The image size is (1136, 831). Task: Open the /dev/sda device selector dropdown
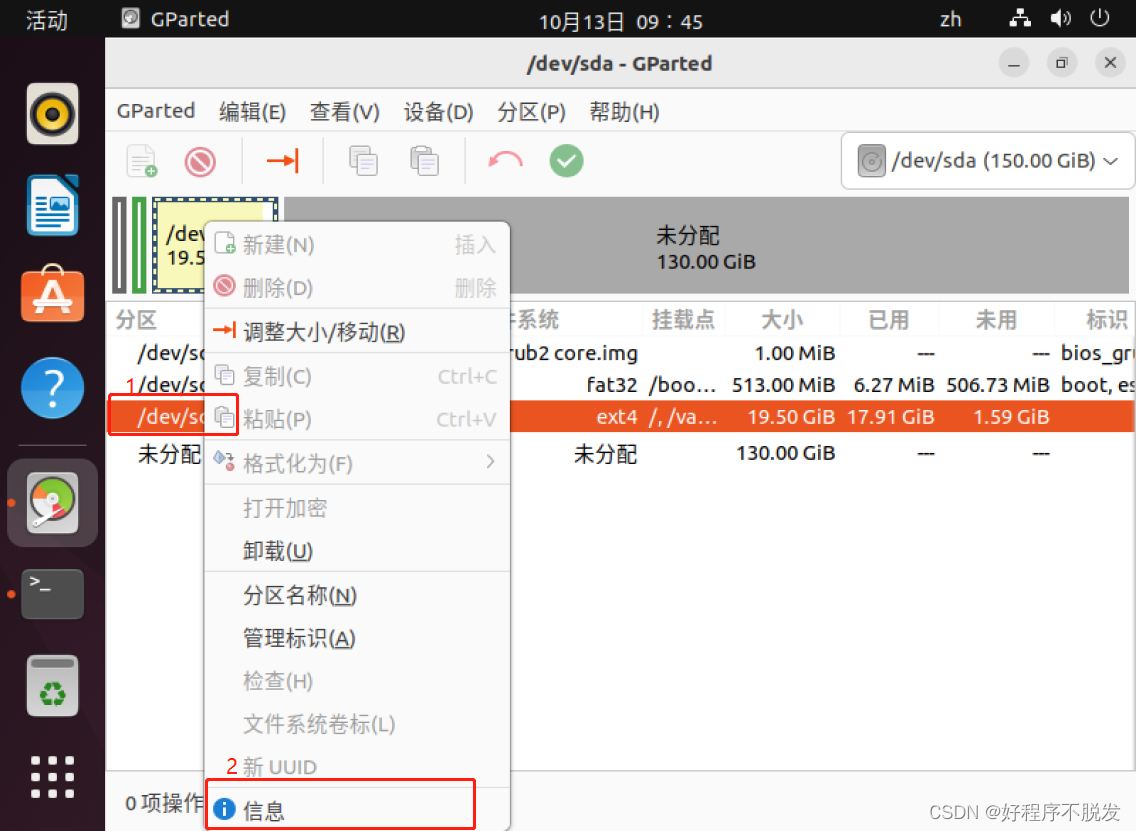pos(986,160)
